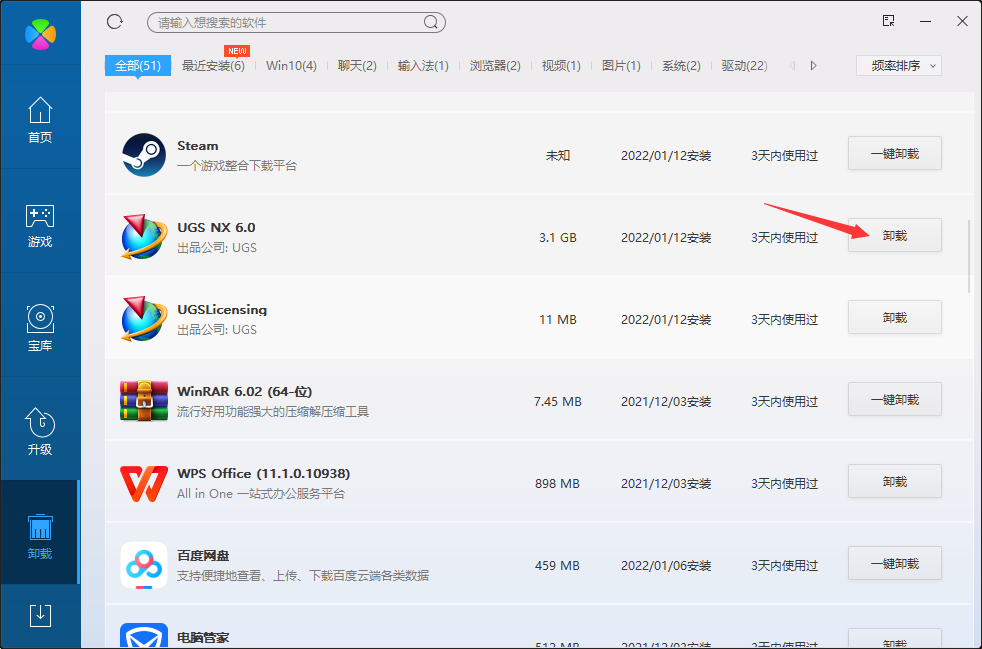Click the 11 MB size value
This screenshot has width=982, height=649.
(x=558, y=319)
